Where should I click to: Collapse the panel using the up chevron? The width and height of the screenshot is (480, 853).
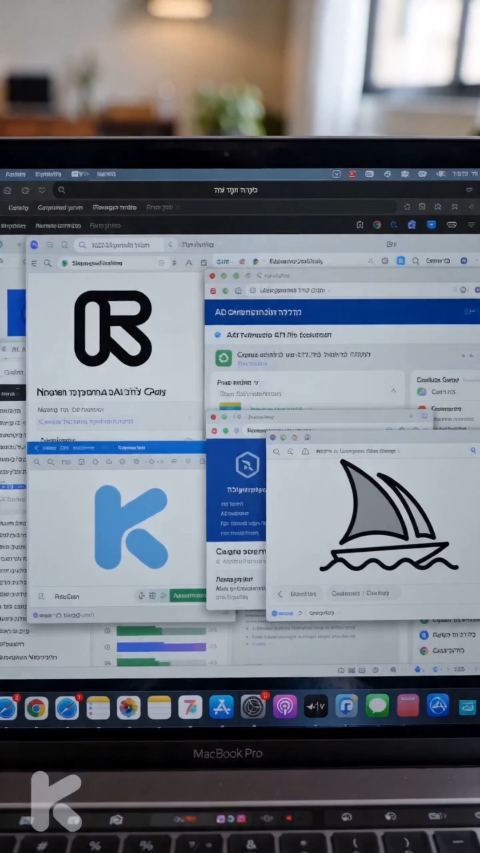(x=392, y=390)
